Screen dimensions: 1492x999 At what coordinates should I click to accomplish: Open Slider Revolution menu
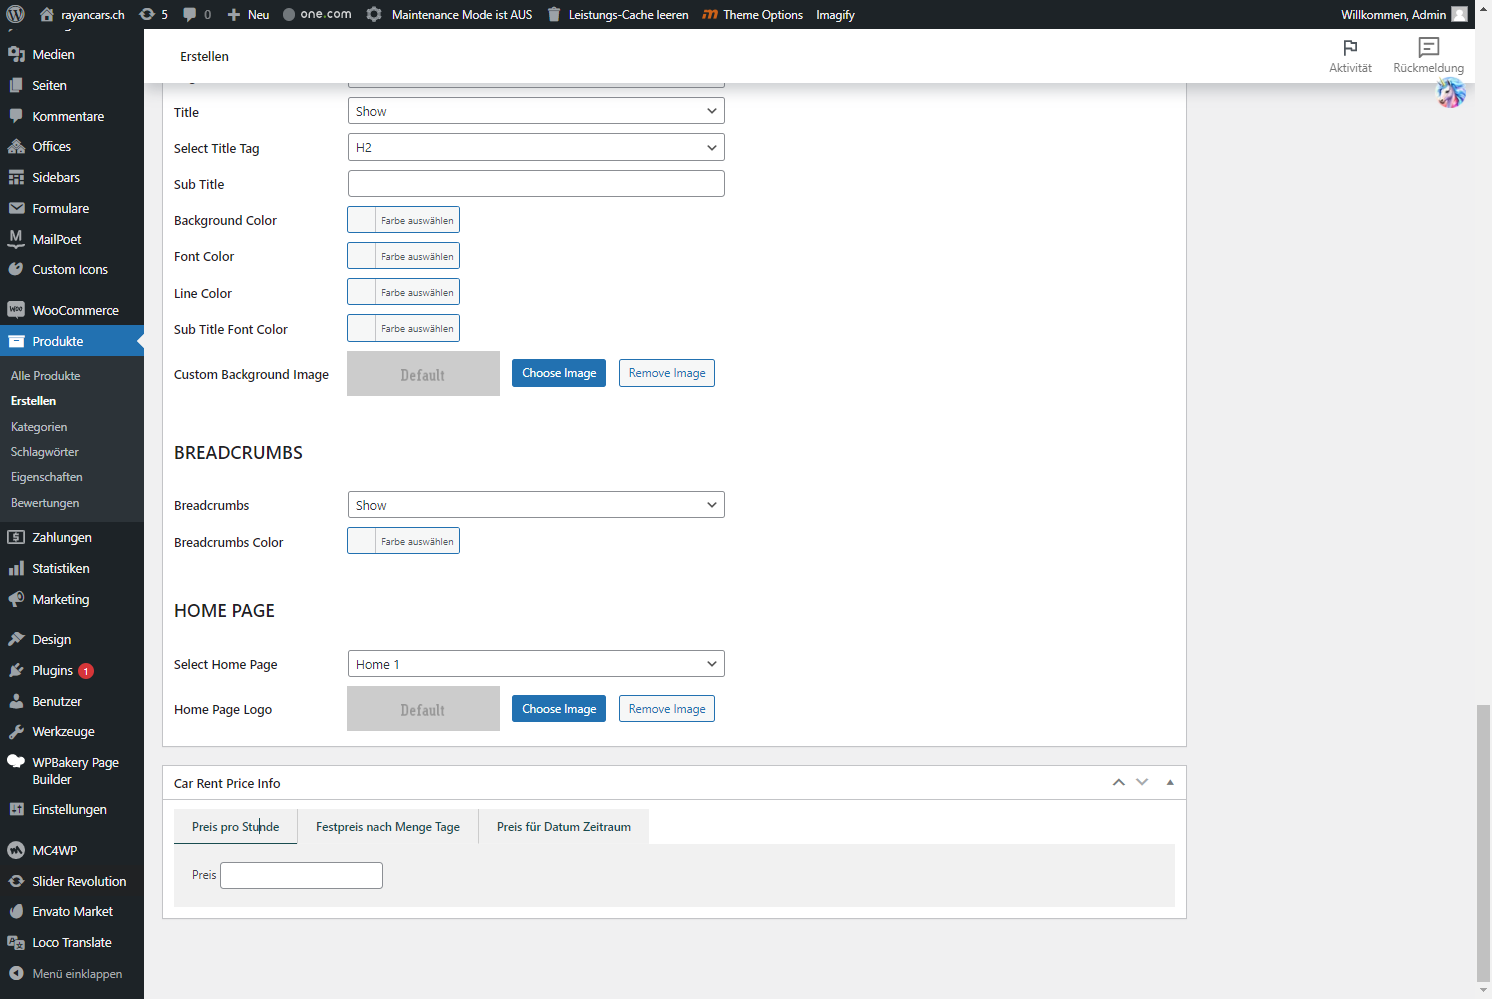pyautogui.click(x=72, y=881)
